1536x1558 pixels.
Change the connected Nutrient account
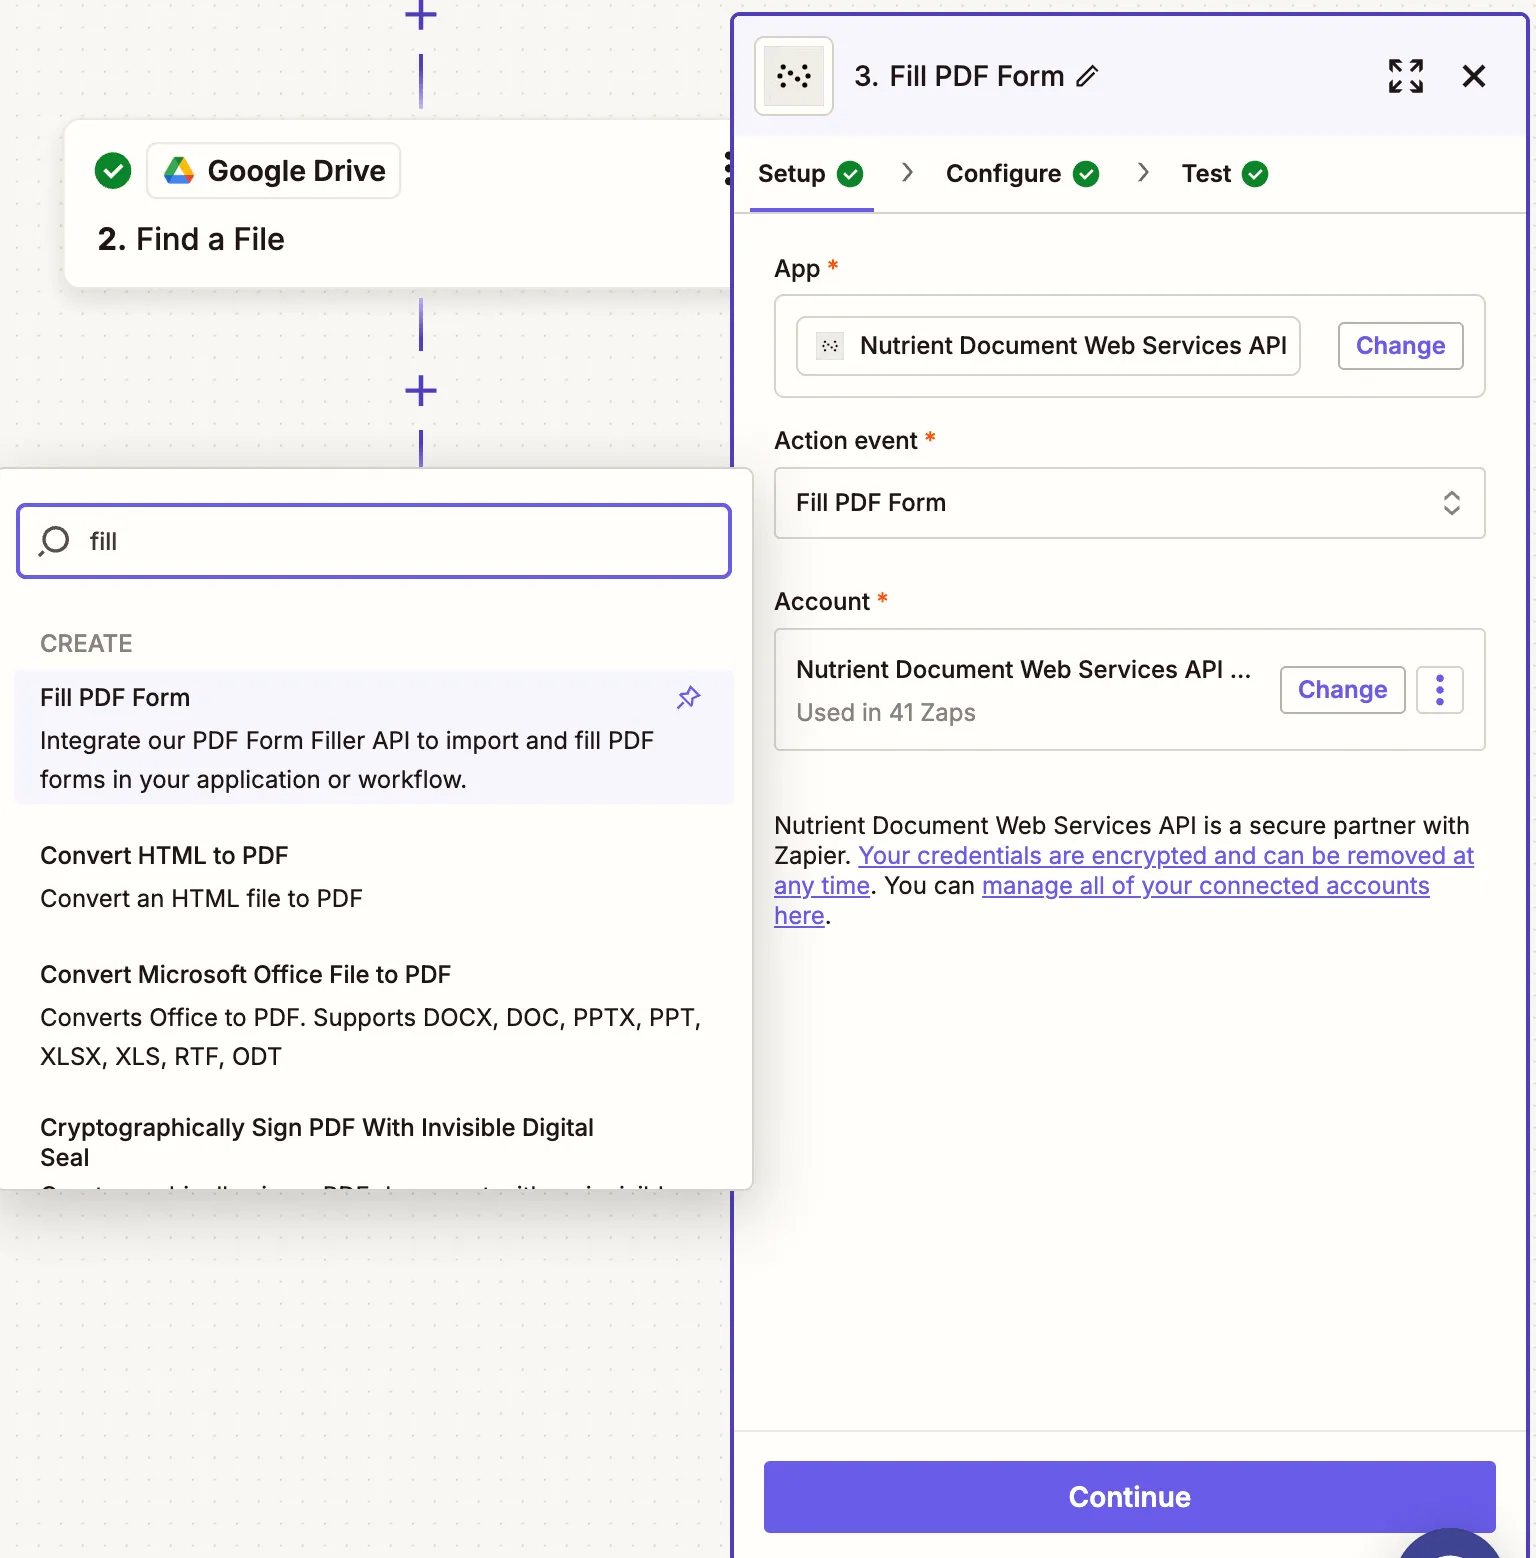point(1342,689)
